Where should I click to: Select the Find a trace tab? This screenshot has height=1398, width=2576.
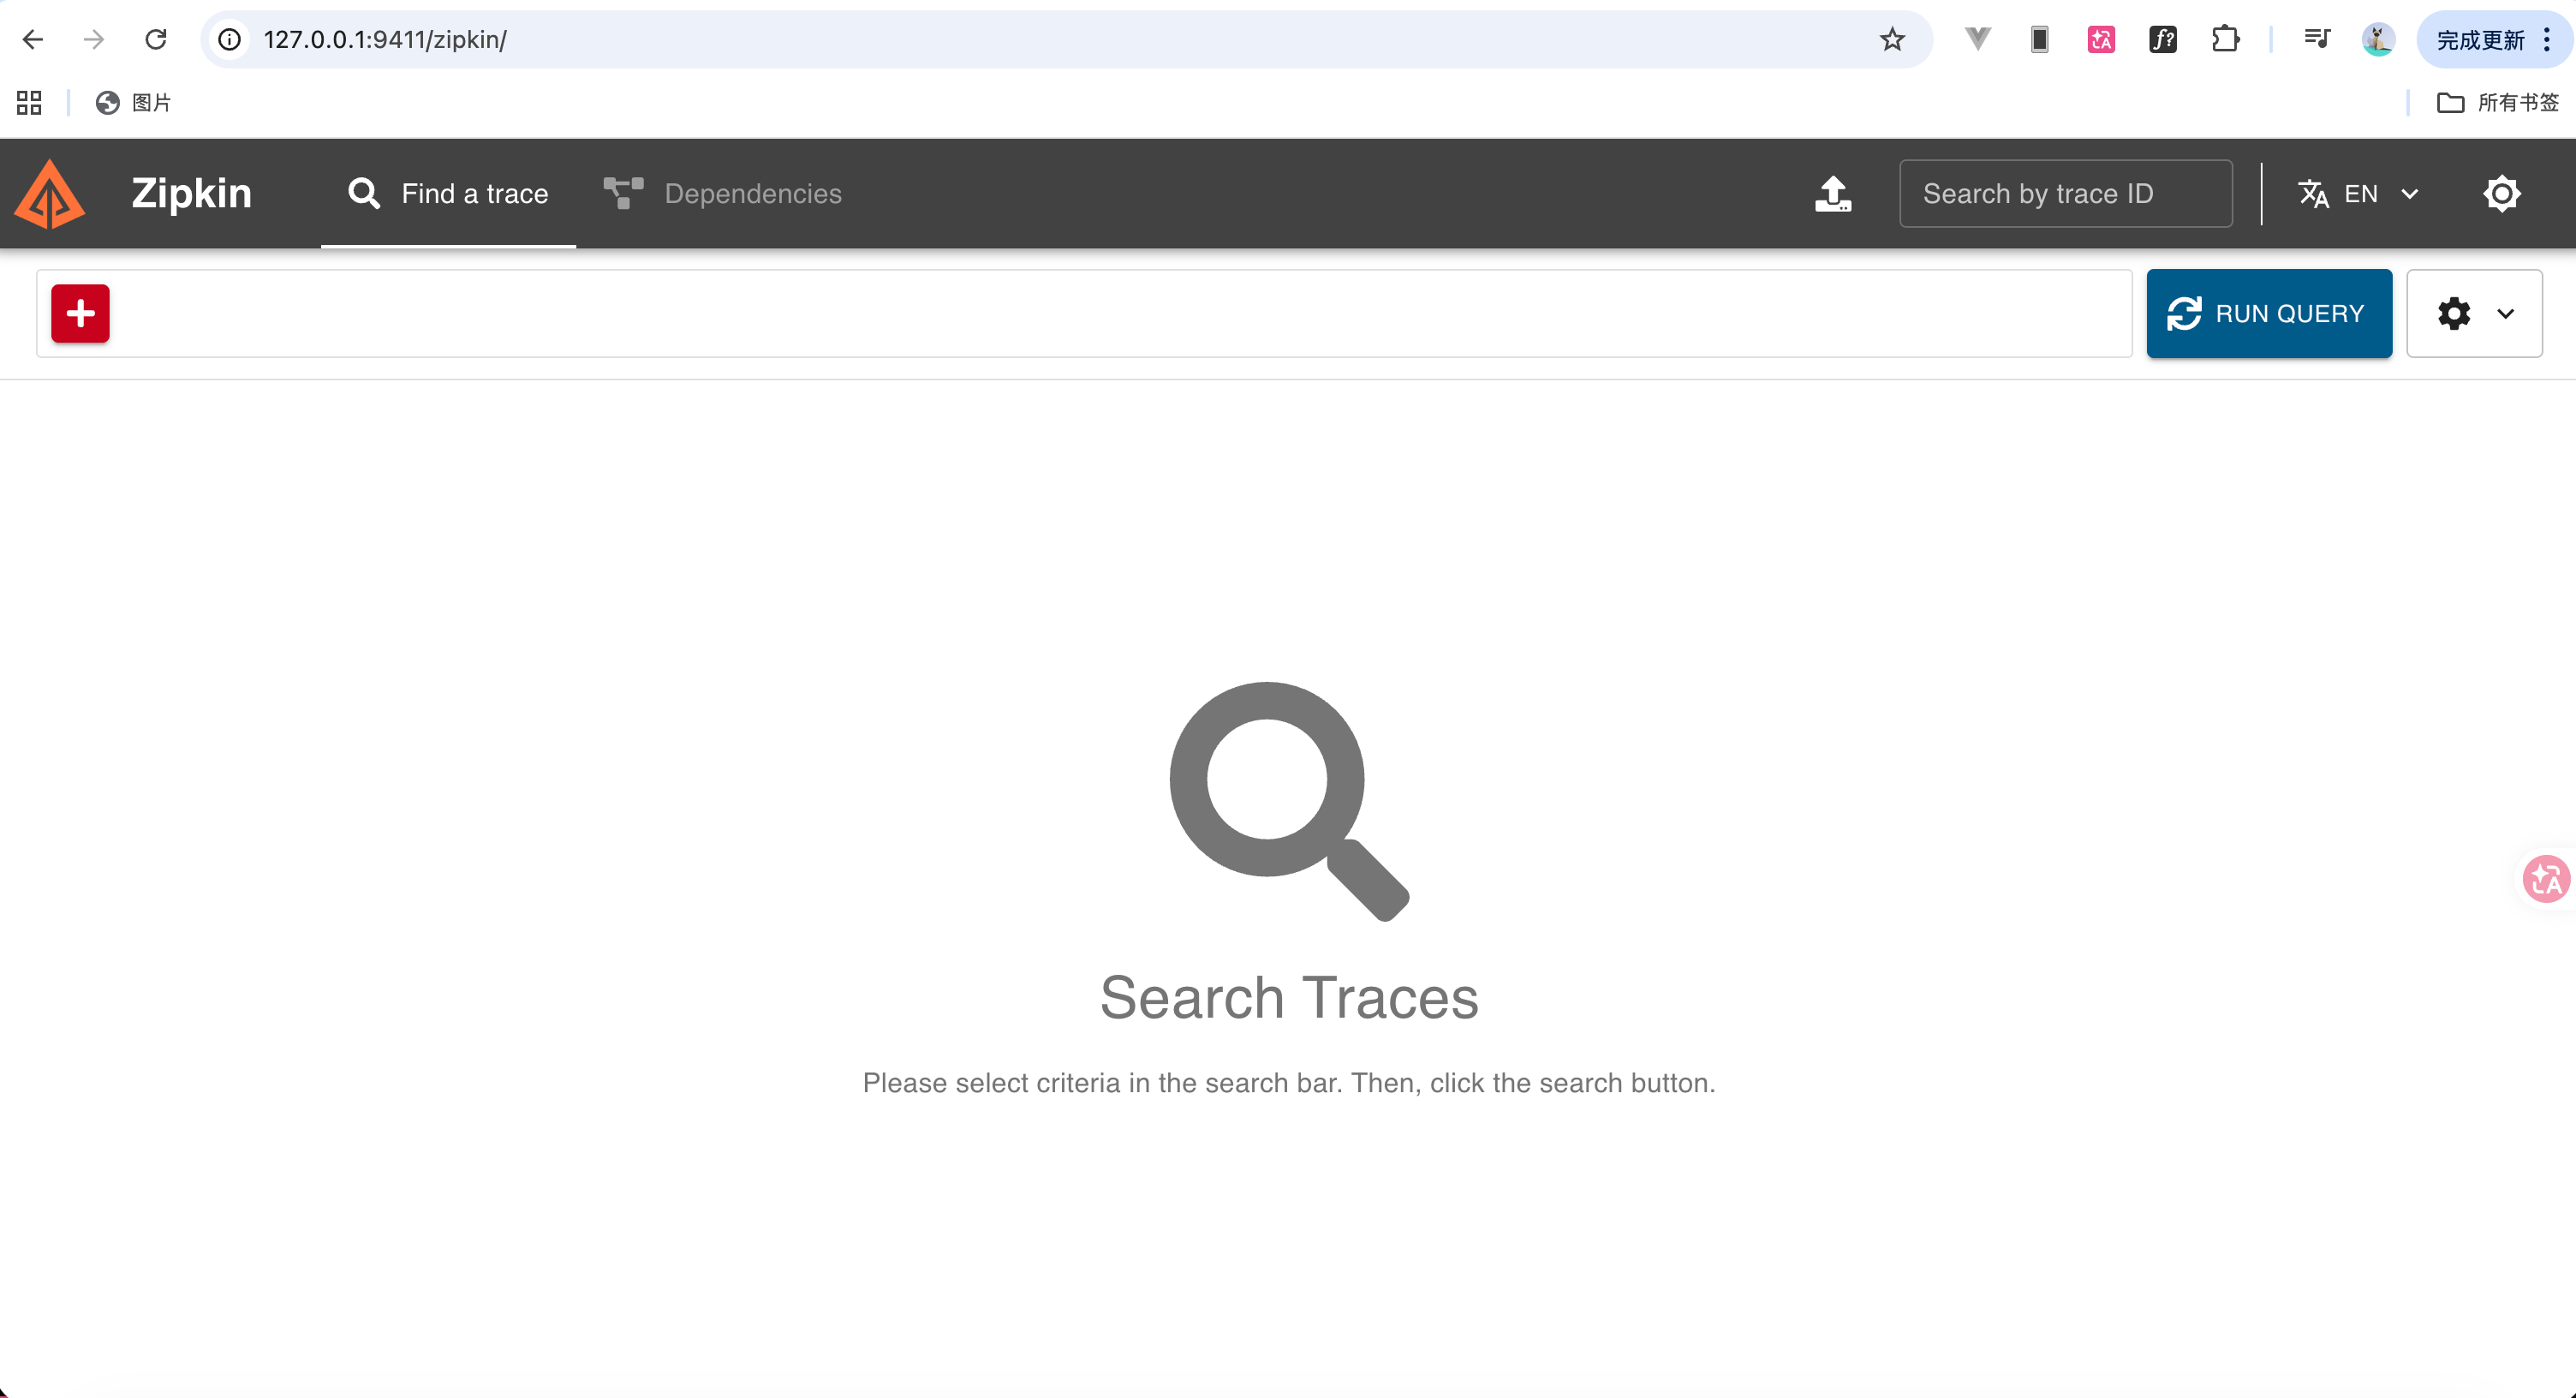(448, 194)
